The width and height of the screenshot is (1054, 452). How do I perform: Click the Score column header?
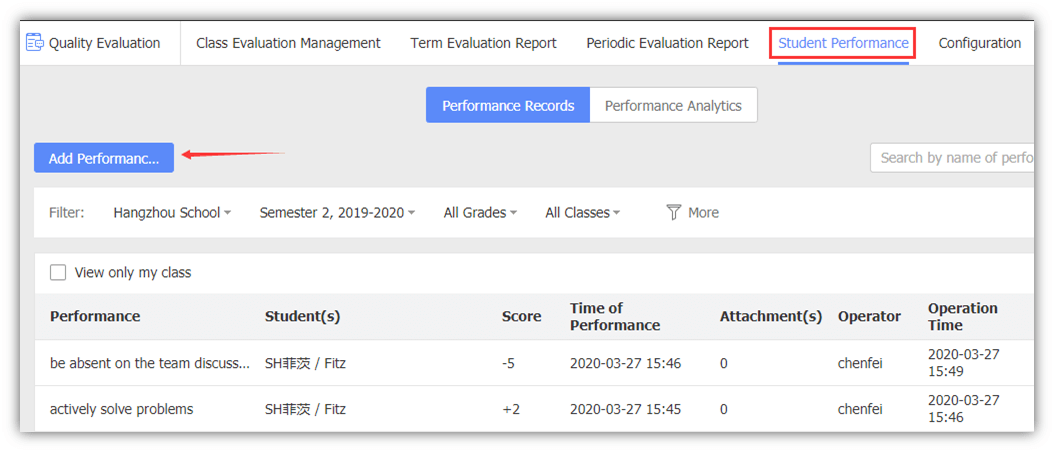coord(521,316)
